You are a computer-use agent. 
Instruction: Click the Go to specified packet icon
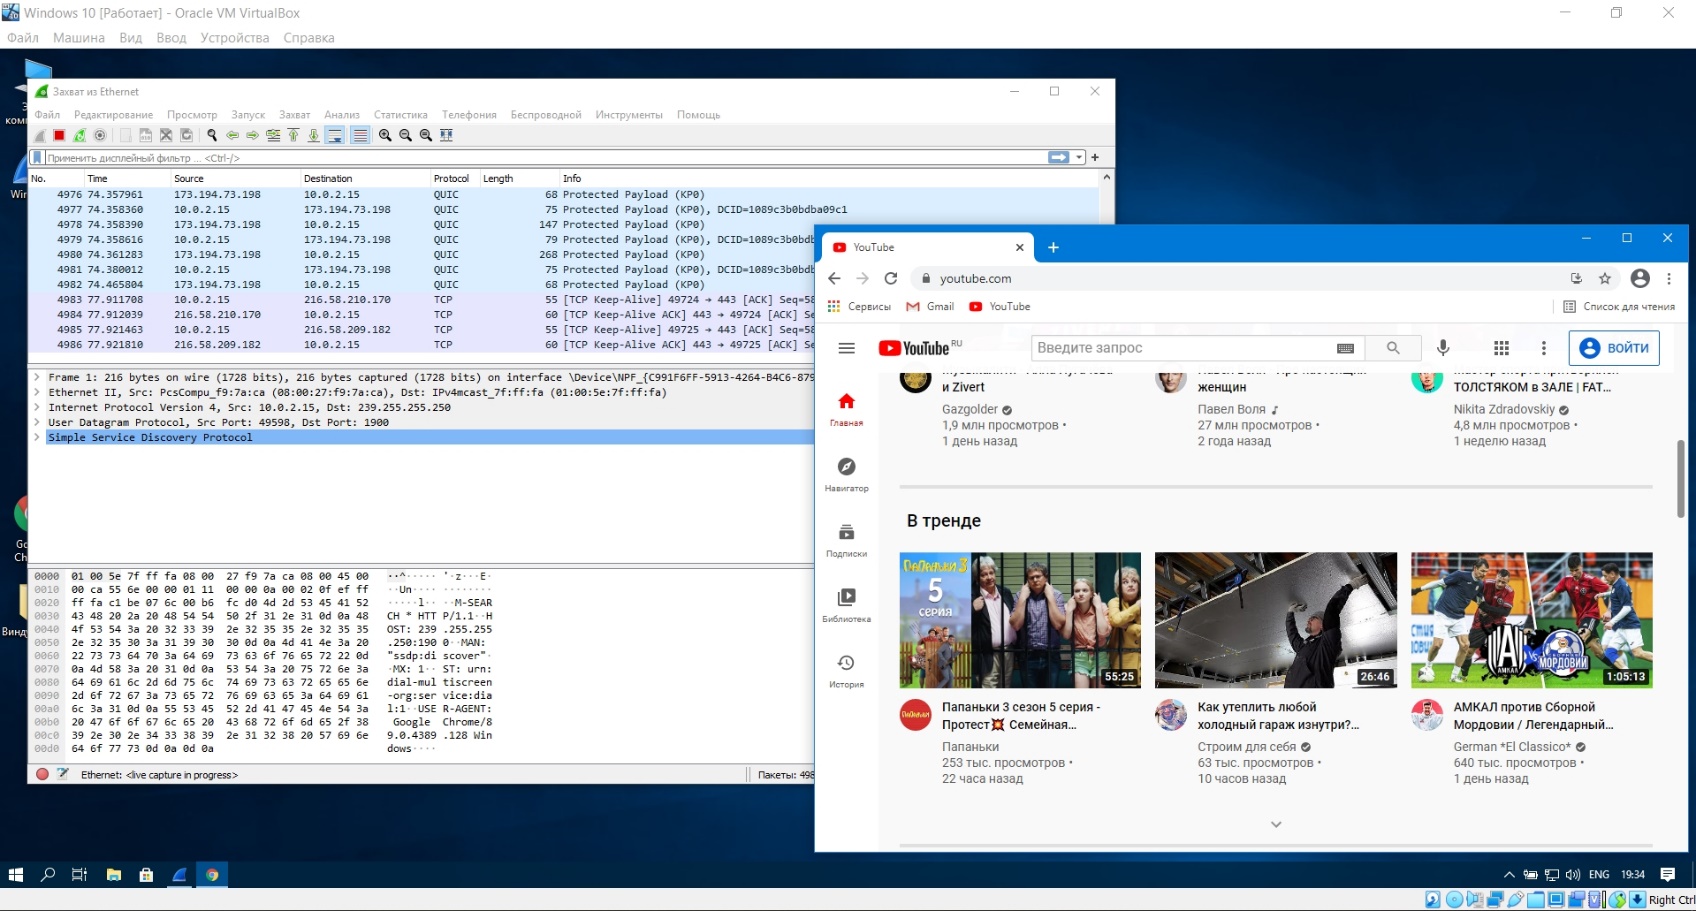coord(273,135)
